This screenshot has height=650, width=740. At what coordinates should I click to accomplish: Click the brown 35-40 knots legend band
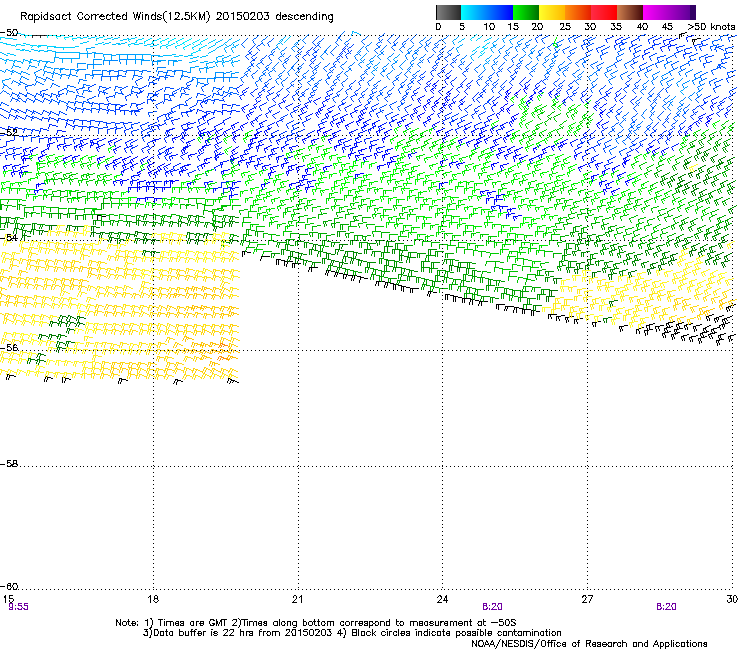pos(630,12)
